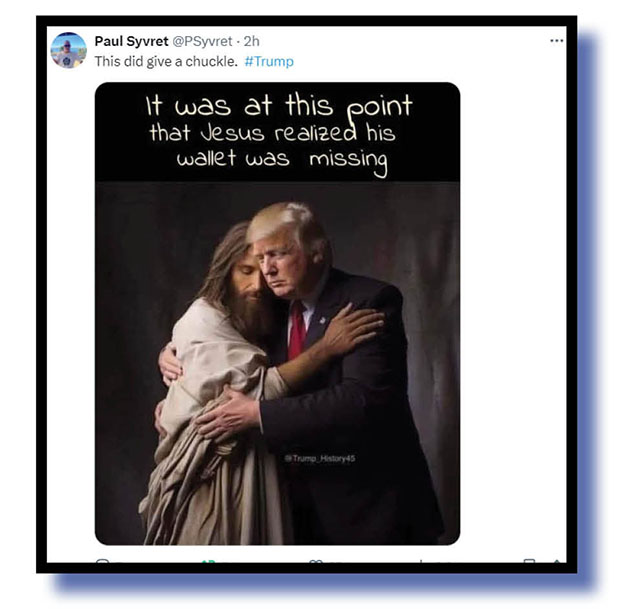Click the round profile avatar photo
This screenshot has width=624, height=609.
point(68,50)
